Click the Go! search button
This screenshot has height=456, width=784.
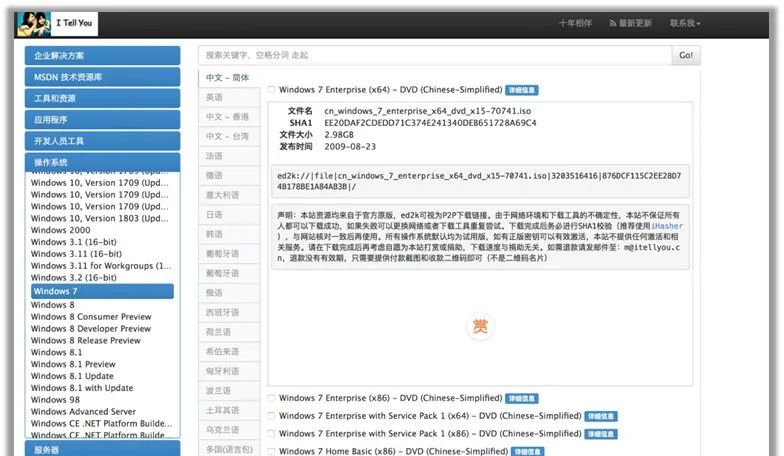686,56
